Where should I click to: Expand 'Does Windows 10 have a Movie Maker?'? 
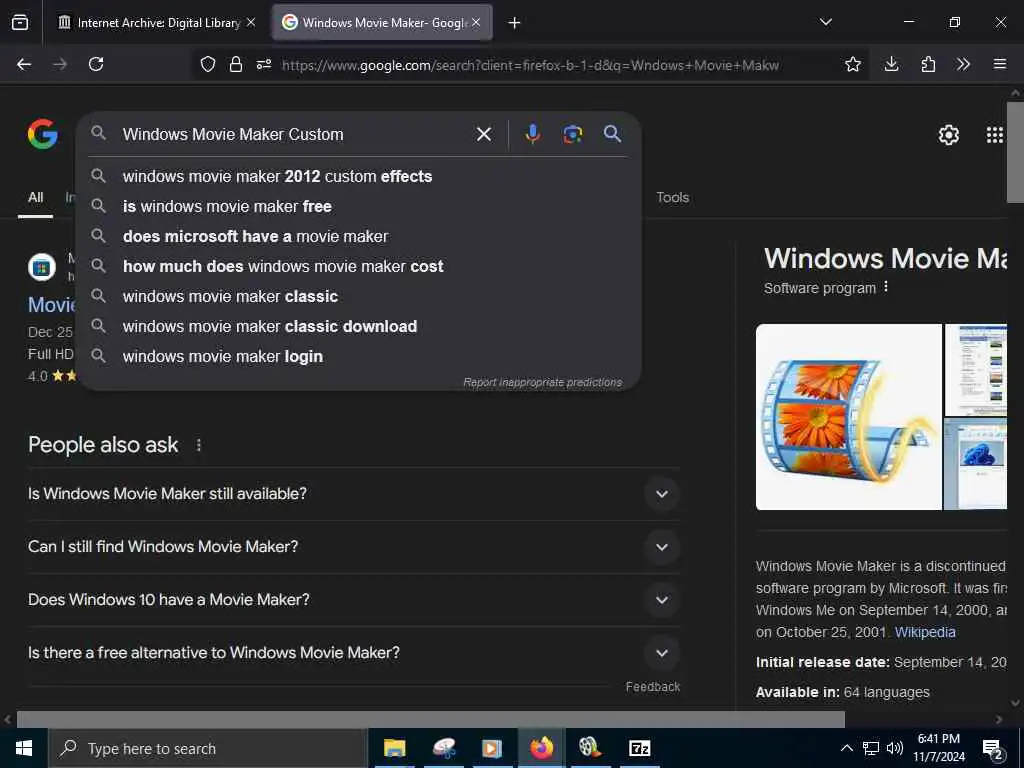click(354, 600)
